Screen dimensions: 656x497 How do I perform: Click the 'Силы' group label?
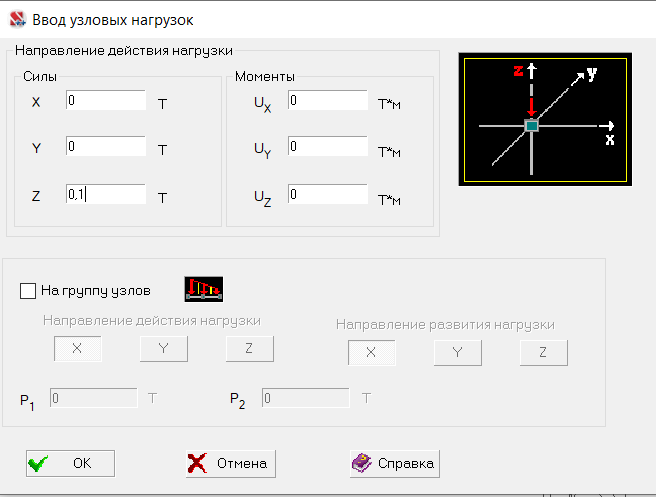(x=40, y=77)
